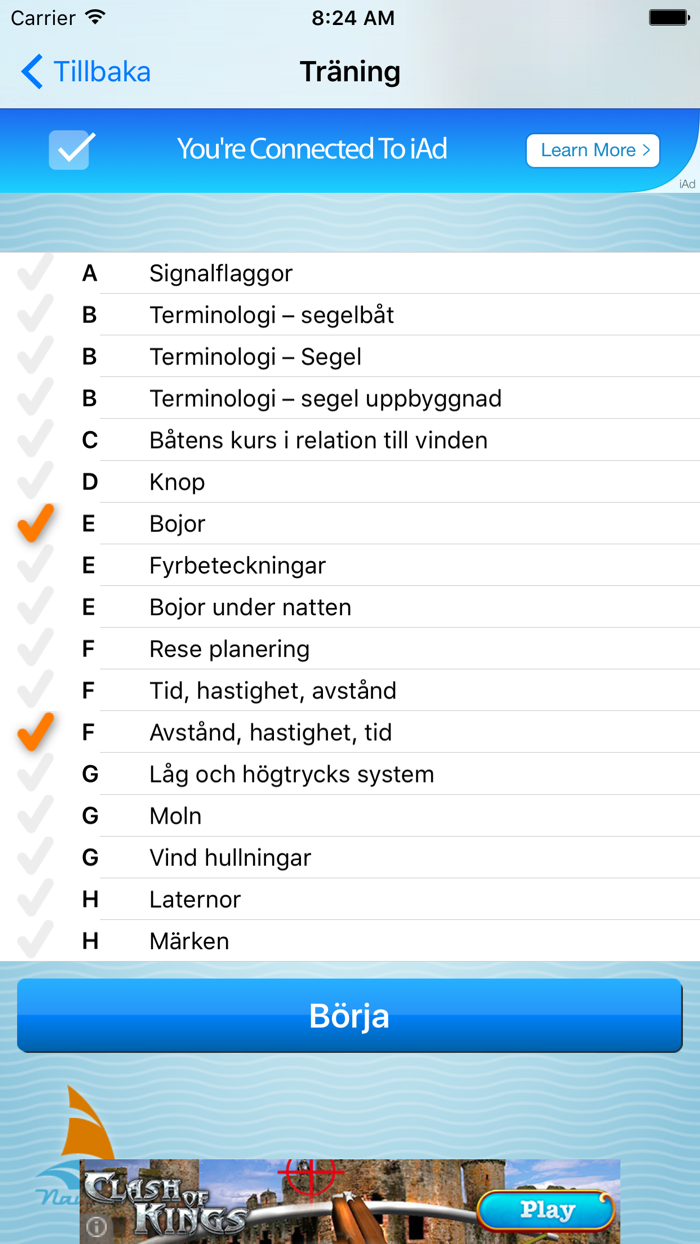Image resolution: width=700 pixels, height=1244 pixels.
Task: Toggle the checkmark for Fyrbeteckningar
Action: (x=36, y=565)
